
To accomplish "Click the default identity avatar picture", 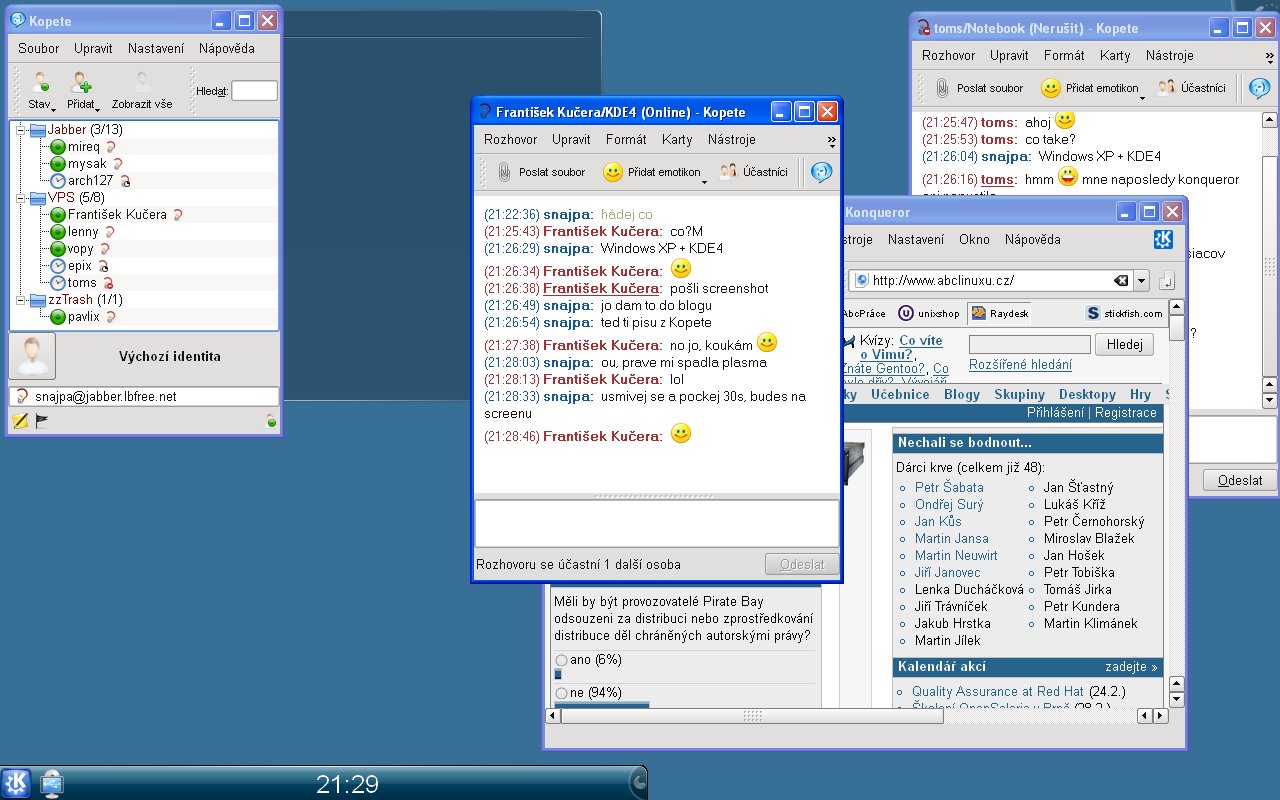I will pyautogui.click(x=32, y=357).
